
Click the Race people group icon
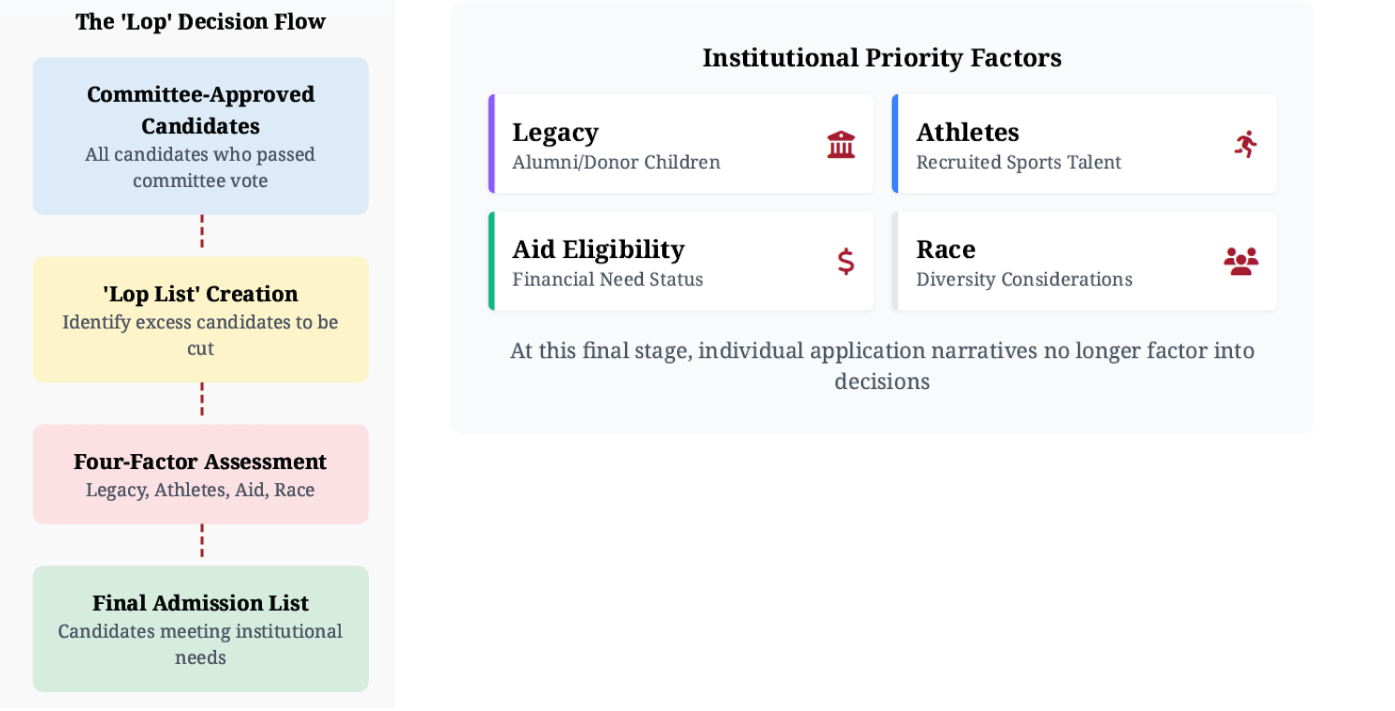pyautogui.click(x=1241, y=262)
